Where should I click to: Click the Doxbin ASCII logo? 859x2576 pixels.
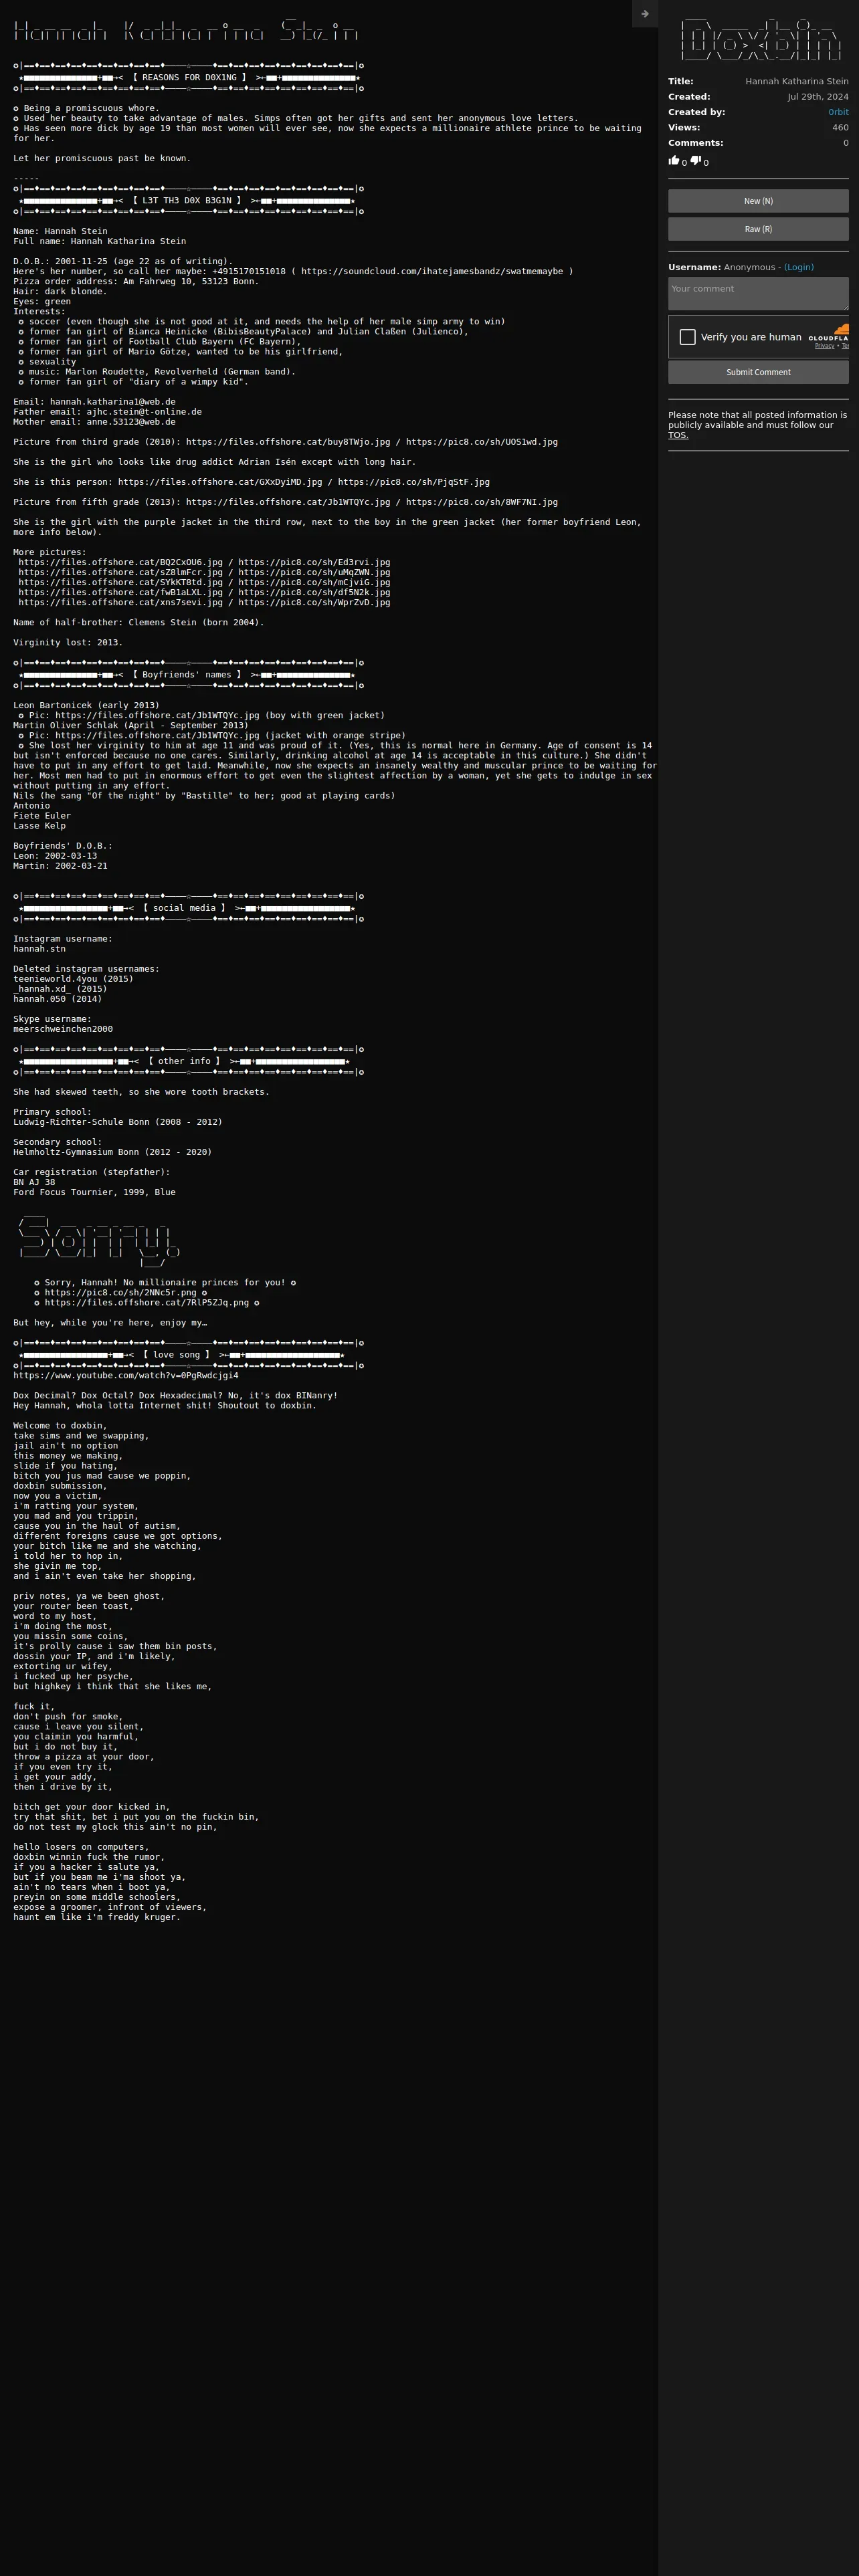760,38
